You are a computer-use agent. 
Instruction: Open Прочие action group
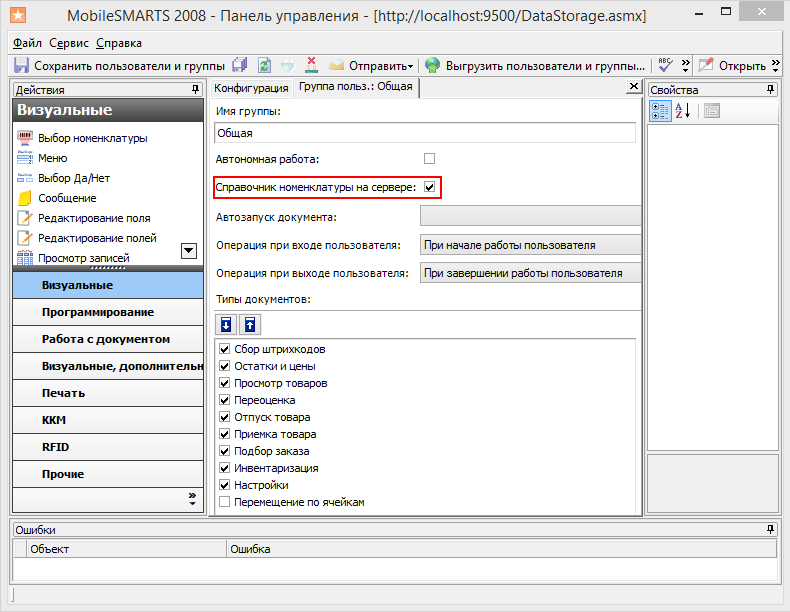[x=108, y=474]
